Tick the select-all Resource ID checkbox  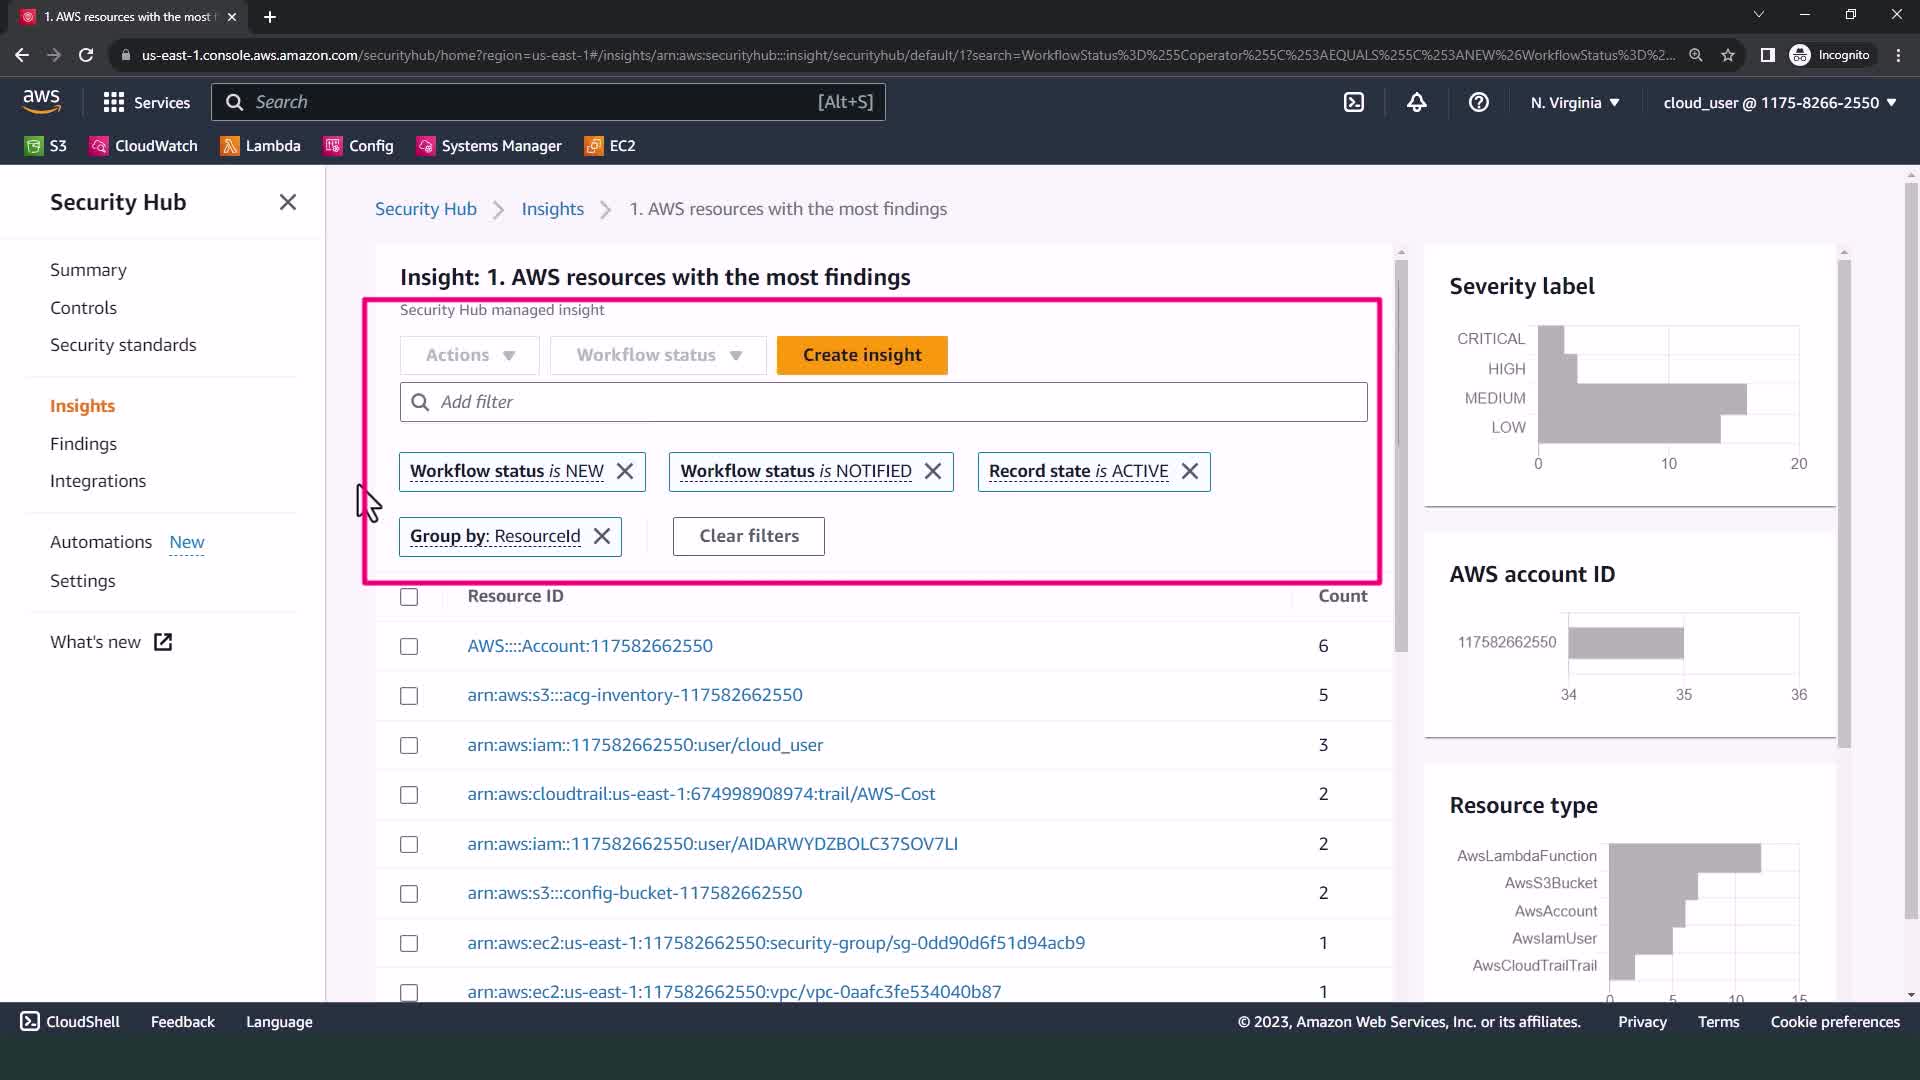[x=409, y=597]
